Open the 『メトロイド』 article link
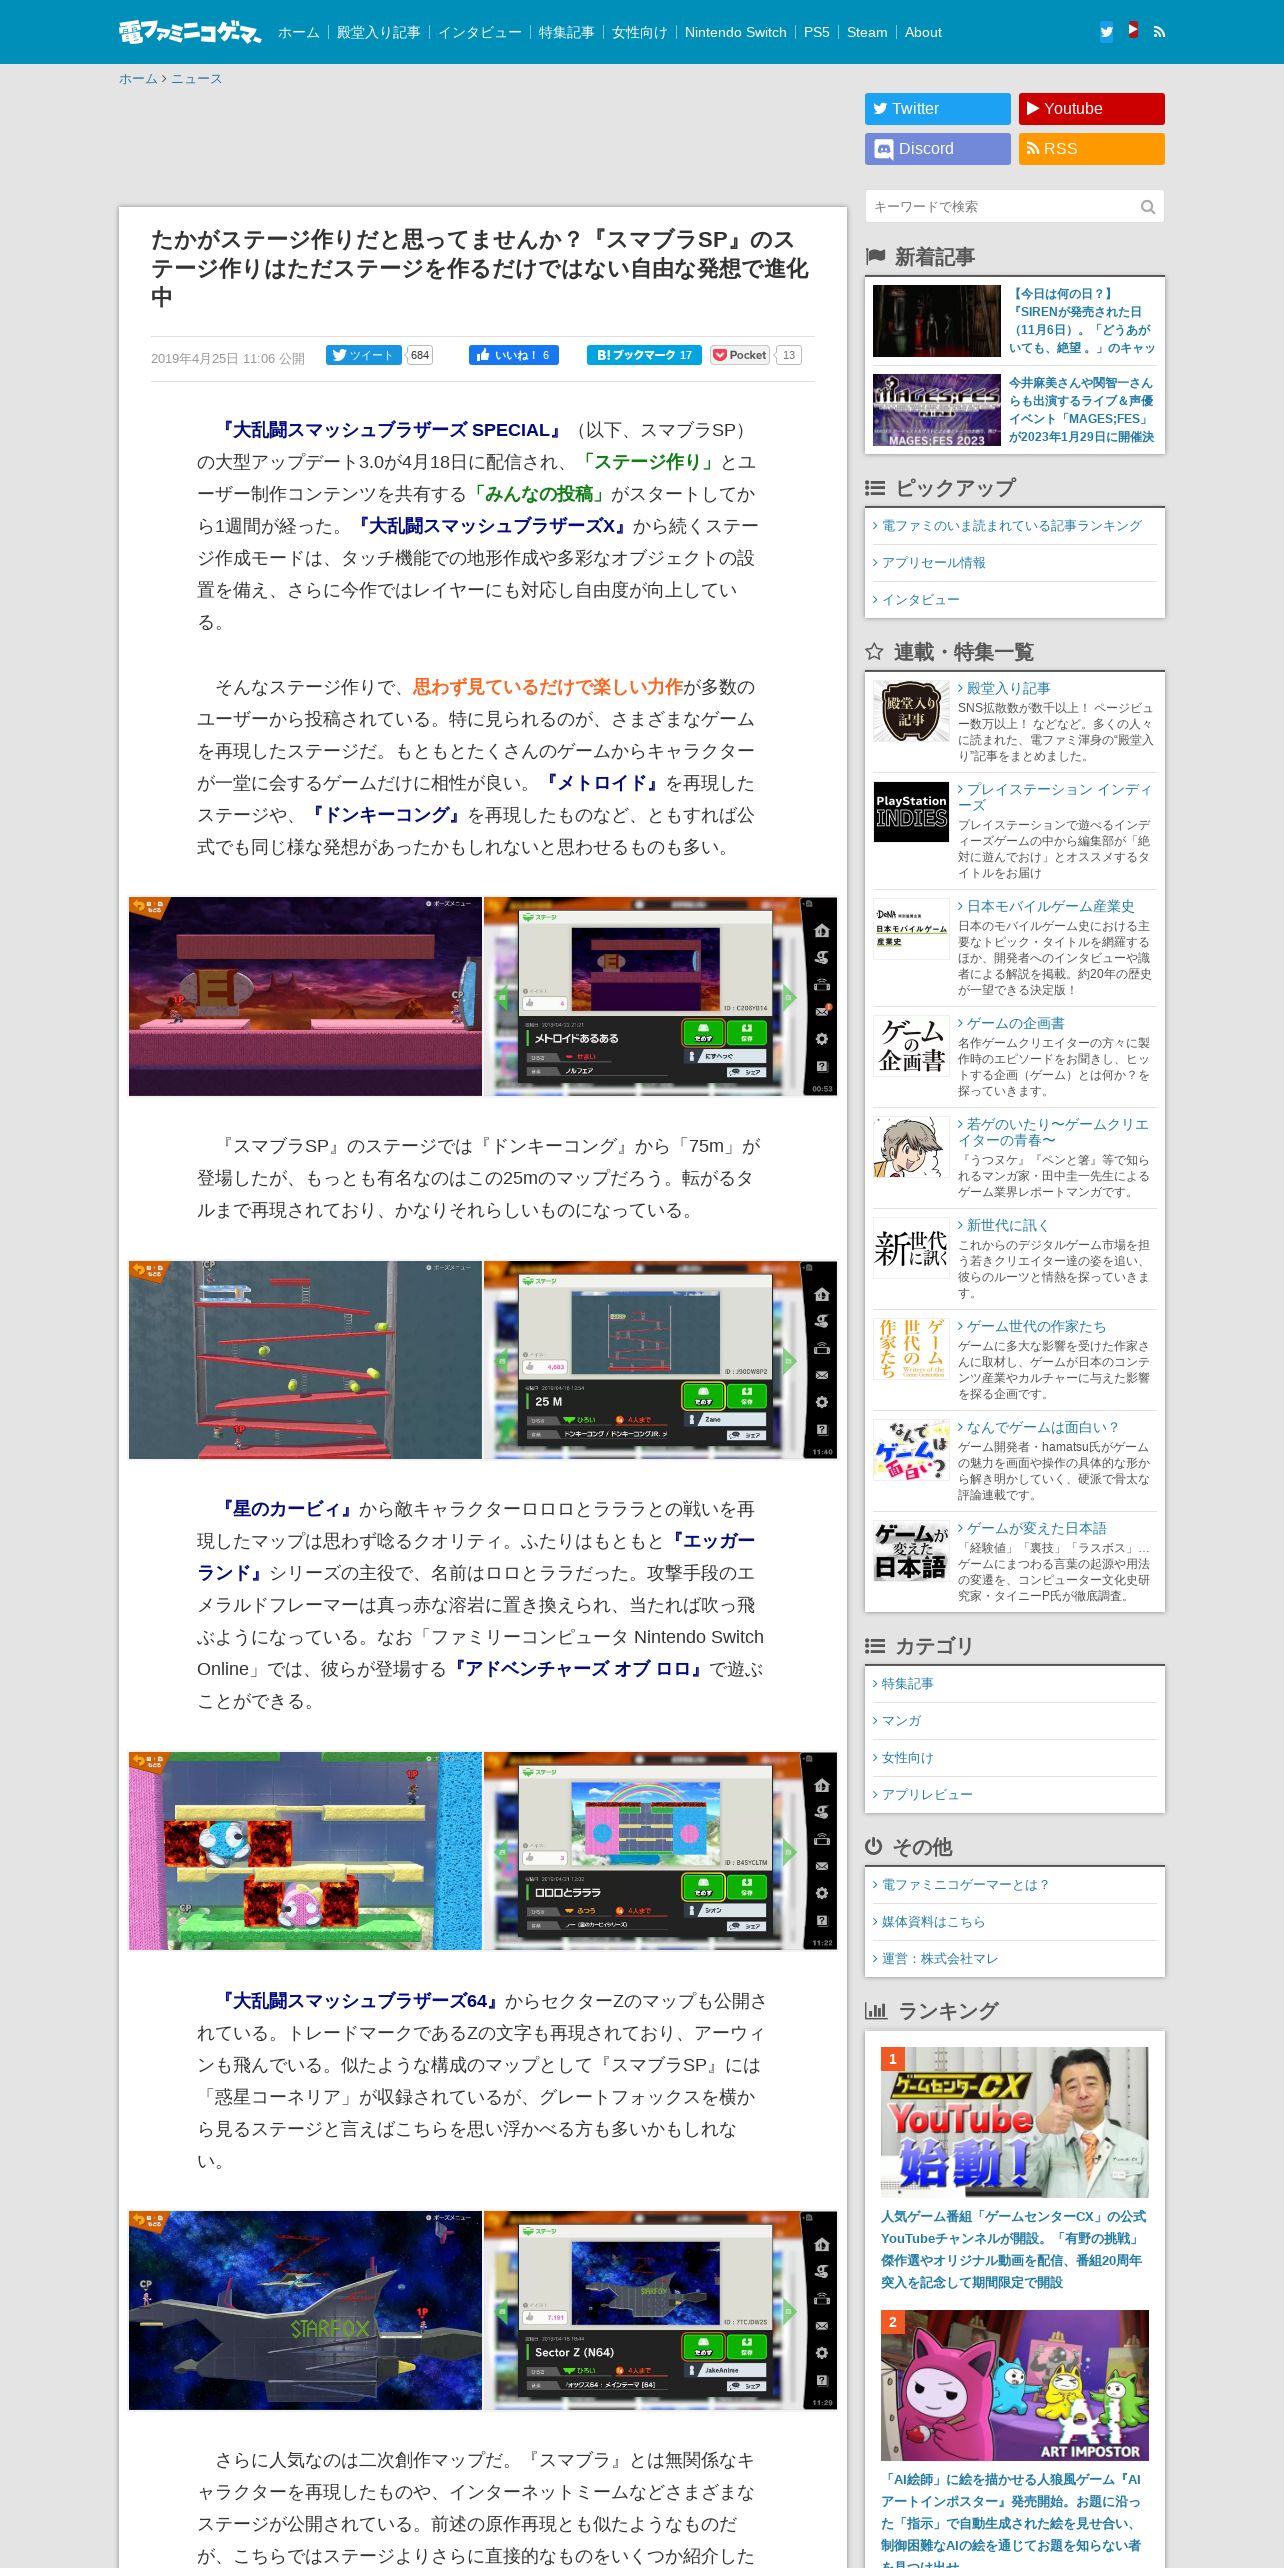Viewport: 1284px width, 2568px height. pyautogui.click(x=601, y=783)
